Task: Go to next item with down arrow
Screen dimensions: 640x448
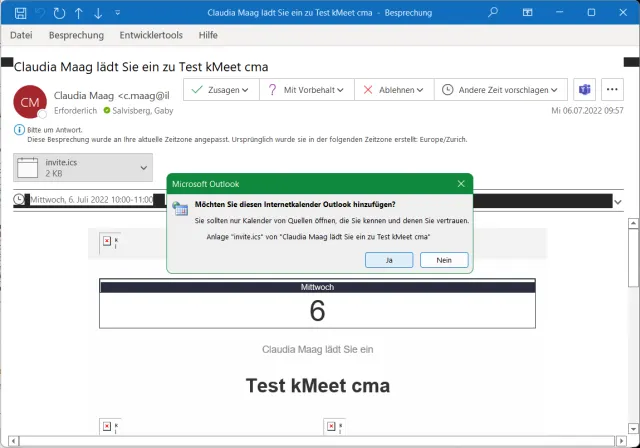Action: pyautogui.click(x=98, y=13)
